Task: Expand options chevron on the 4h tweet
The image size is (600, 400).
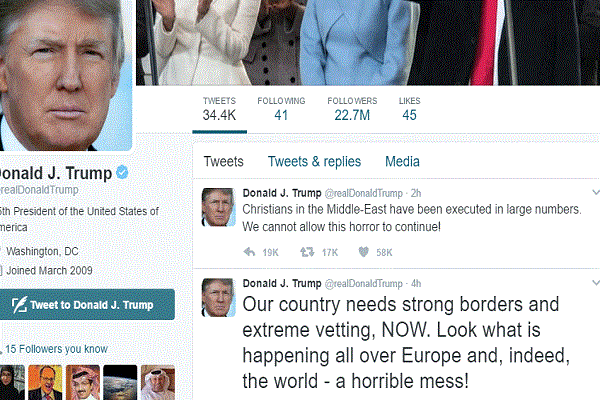Action: (x=596, y=283)
